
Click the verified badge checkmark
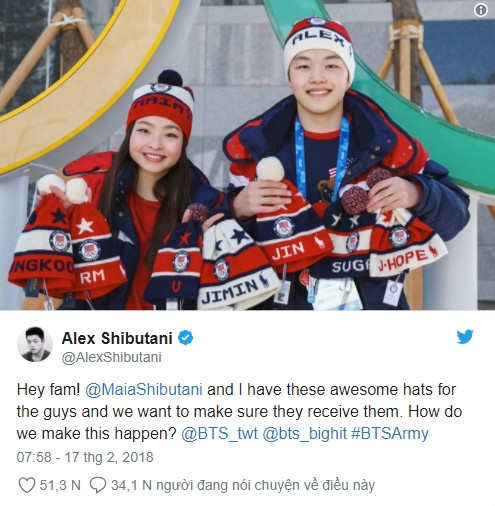point(185,338)
